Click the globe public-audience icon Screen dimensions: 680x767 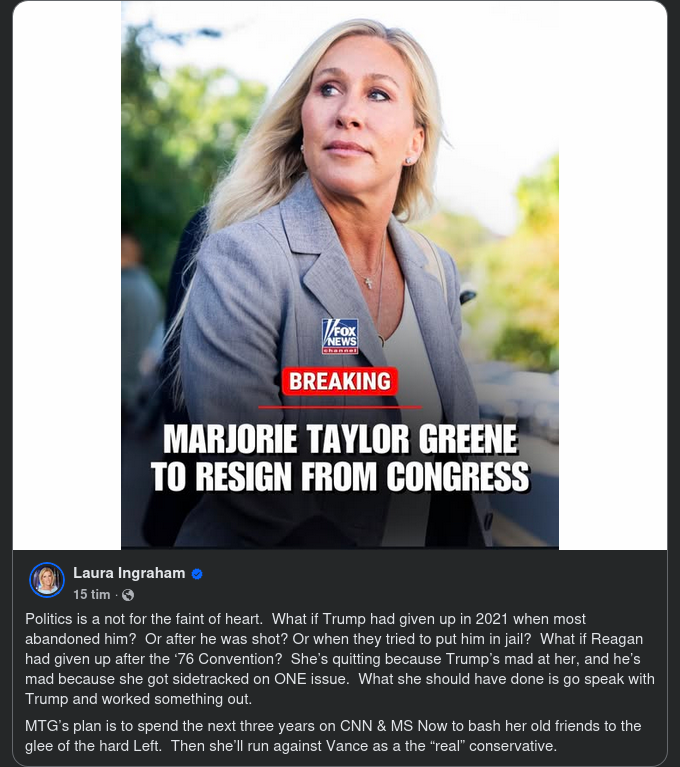coord(128,595)
